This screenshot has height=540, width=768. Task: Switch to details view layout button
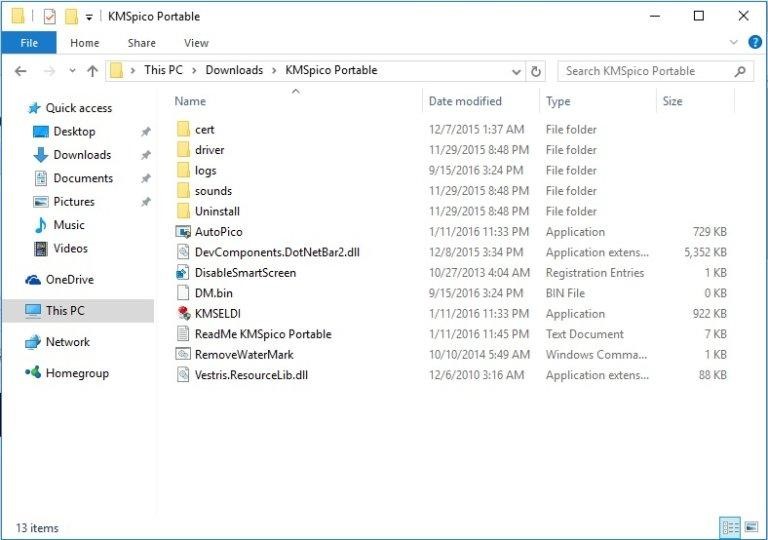point(728,527)
